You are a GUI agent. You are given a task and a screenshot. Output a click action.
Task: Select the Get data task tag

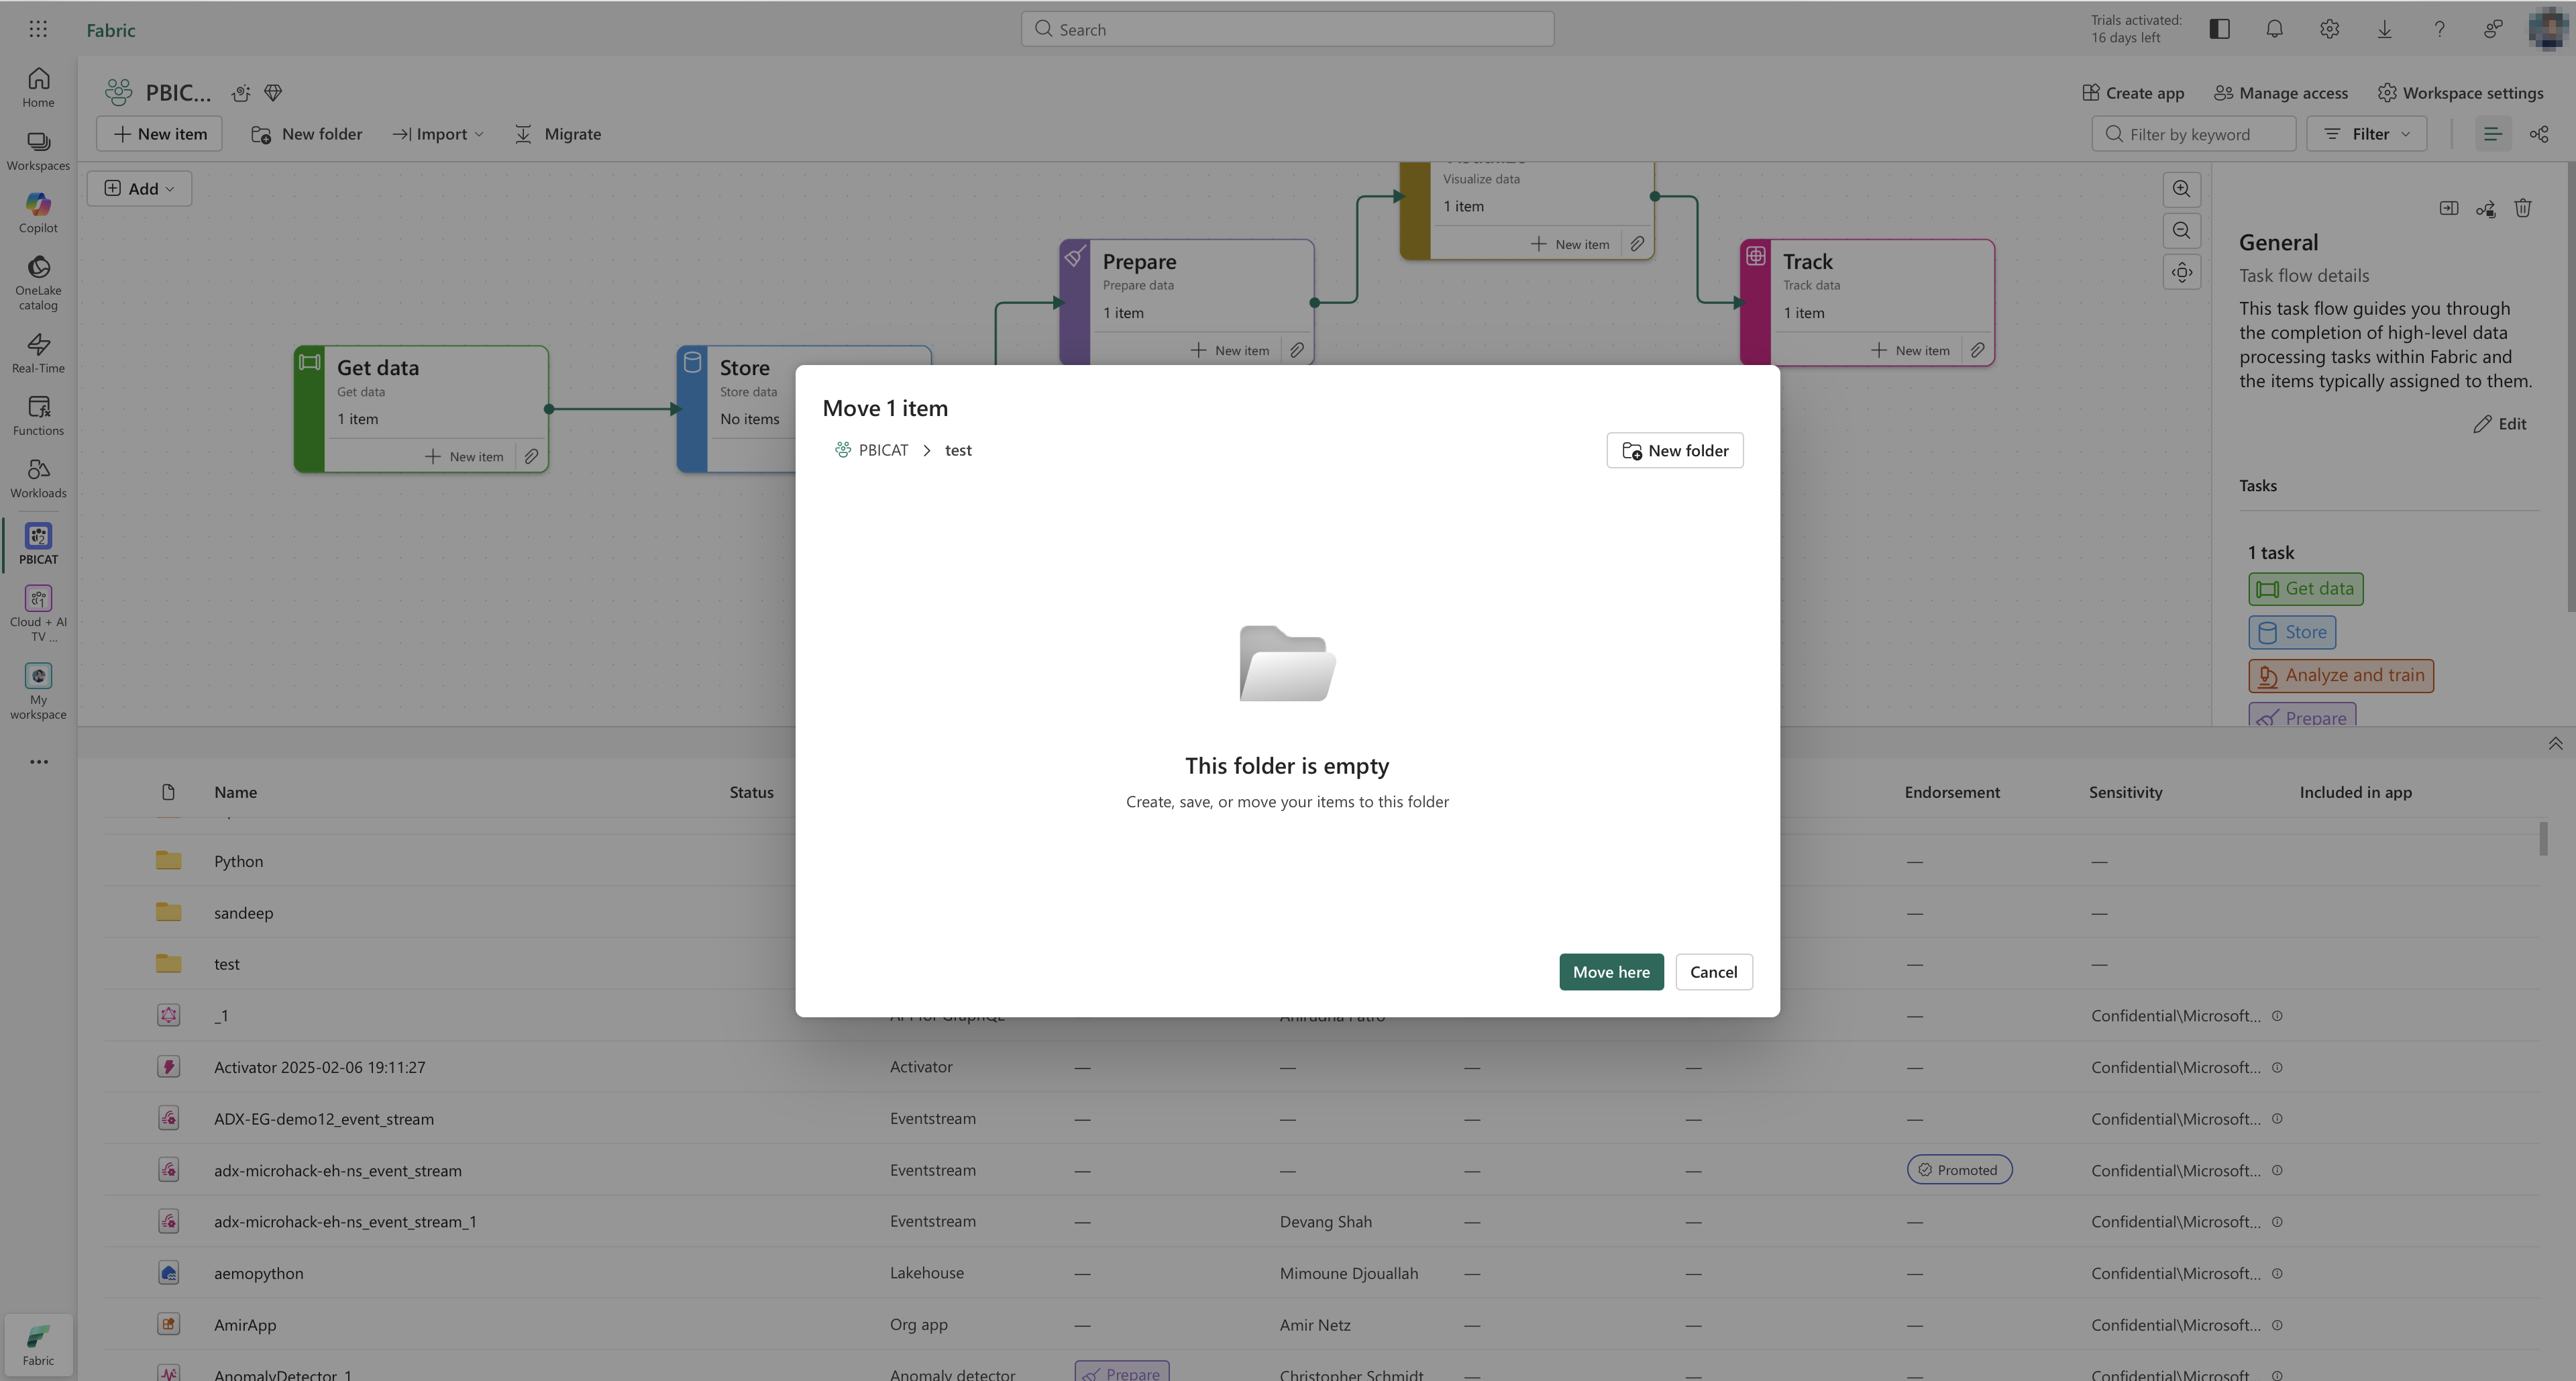tap(2305, 589)
